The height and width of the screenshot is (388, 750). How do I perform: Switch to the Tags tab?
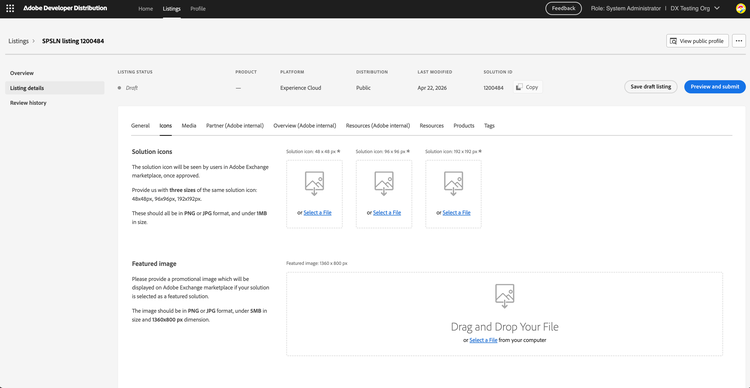pyautogui.click(x=489, y=126)
